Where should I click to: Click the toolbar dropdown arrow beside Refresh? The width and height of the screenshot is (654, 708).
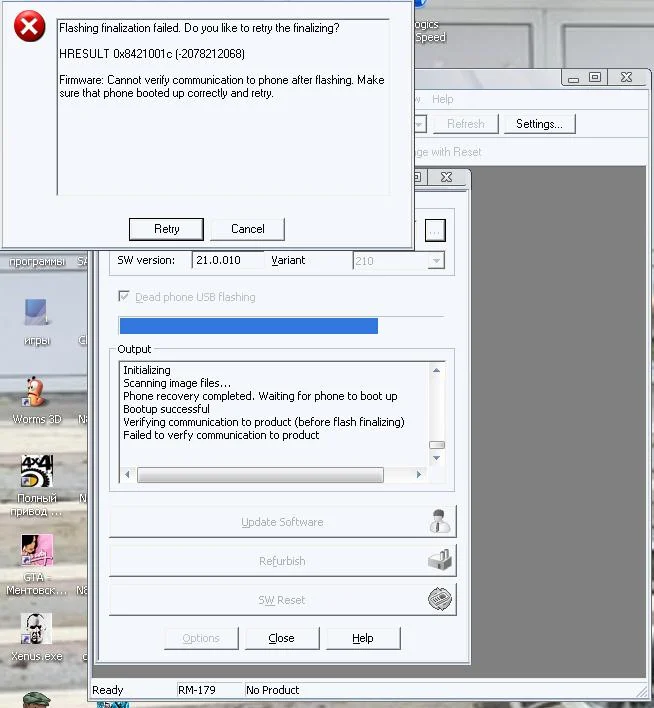tap(420, 124)
